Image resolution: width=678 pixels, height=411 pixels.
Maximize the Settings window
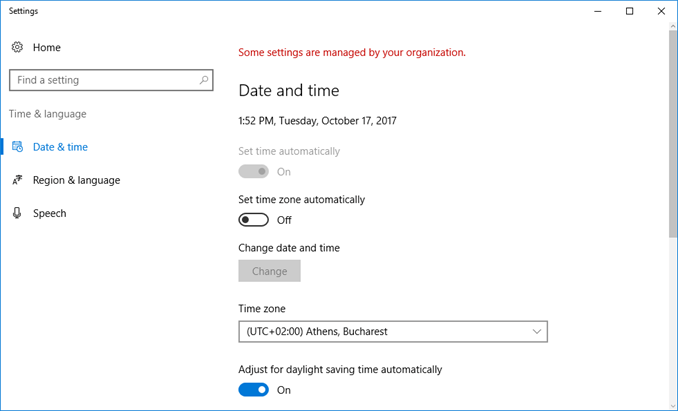629,11
